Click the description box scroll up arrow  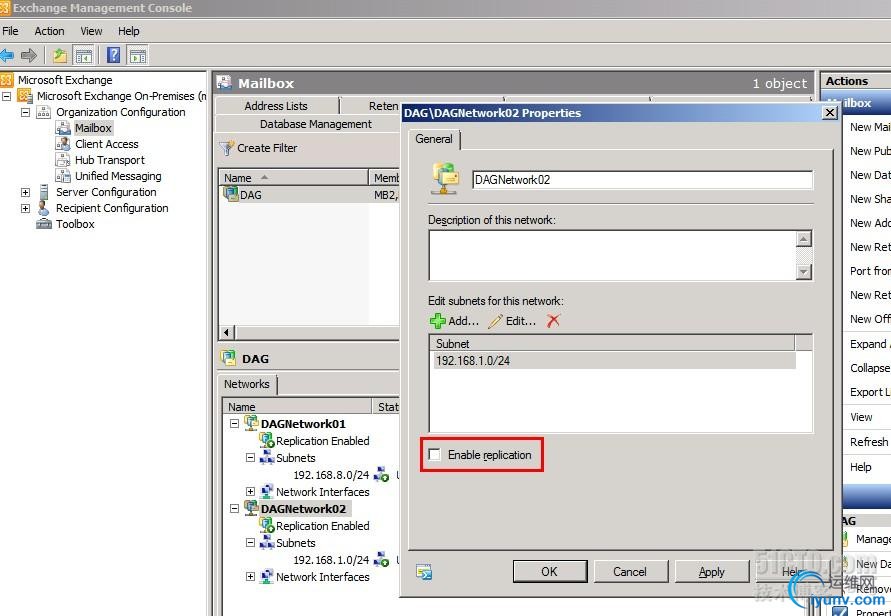click(803, 239)
